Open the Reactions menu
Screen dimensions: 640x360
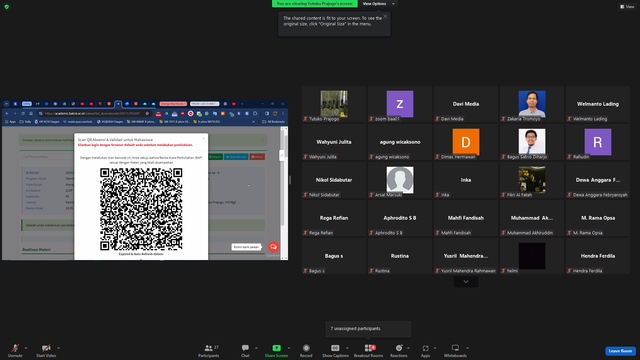(x=399, y=350)
